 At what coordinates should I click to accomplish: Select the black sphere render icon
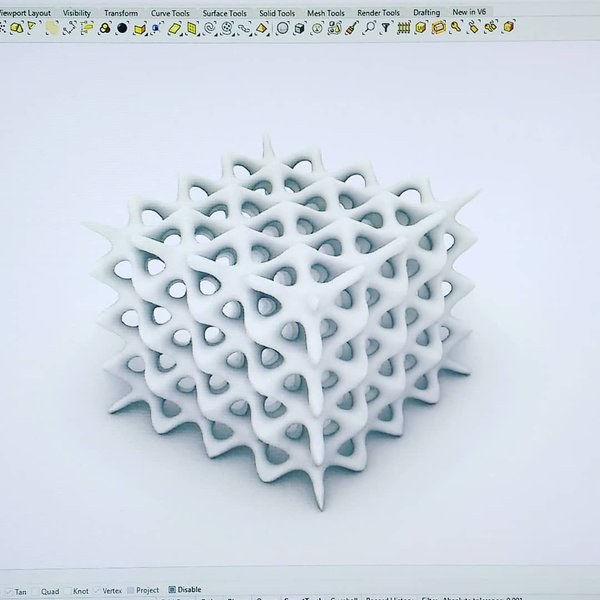[121, 28]
